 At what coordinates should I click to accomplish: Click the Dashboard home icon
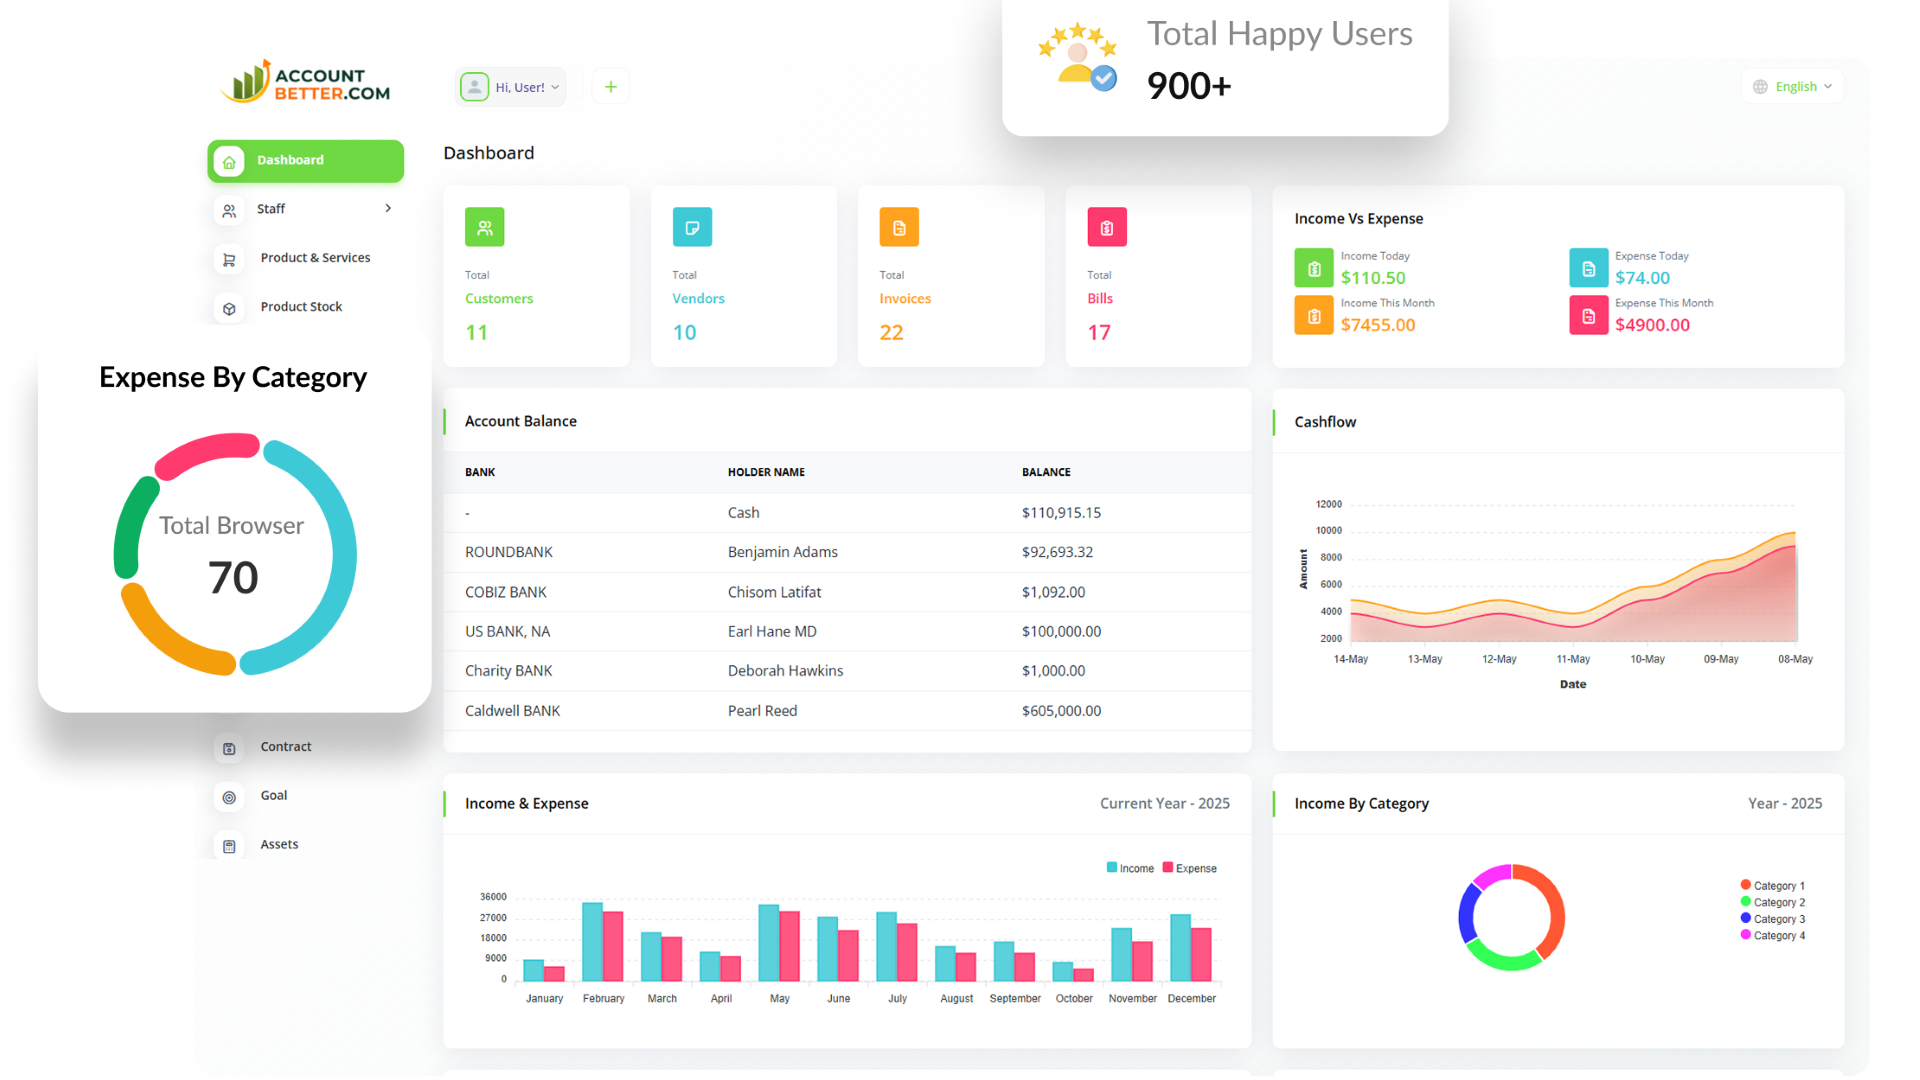[229, 161]
